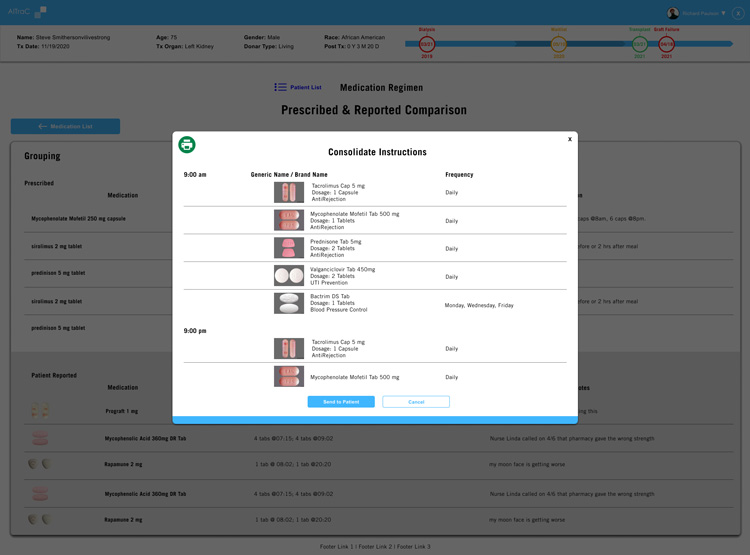Click the 'Bactrim DS Tab' medication text
This screenshot has height=555, width=750.
pos(330,296)
